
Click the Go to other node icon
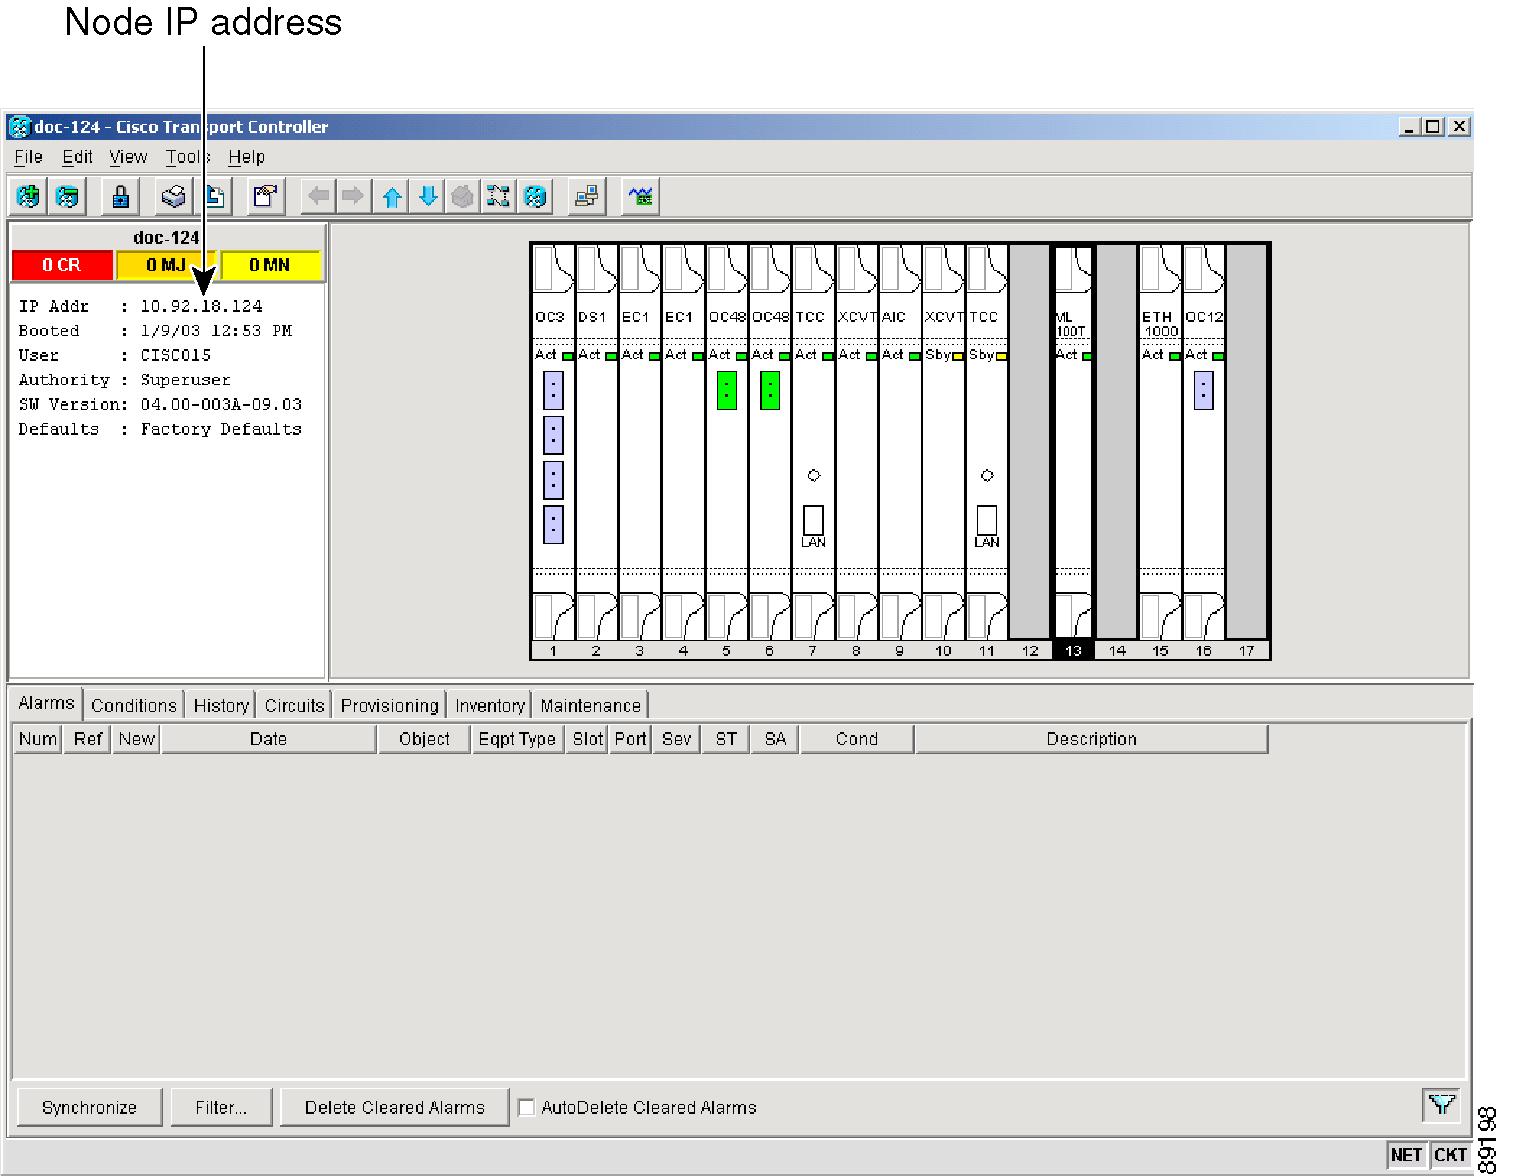(535, 196)
